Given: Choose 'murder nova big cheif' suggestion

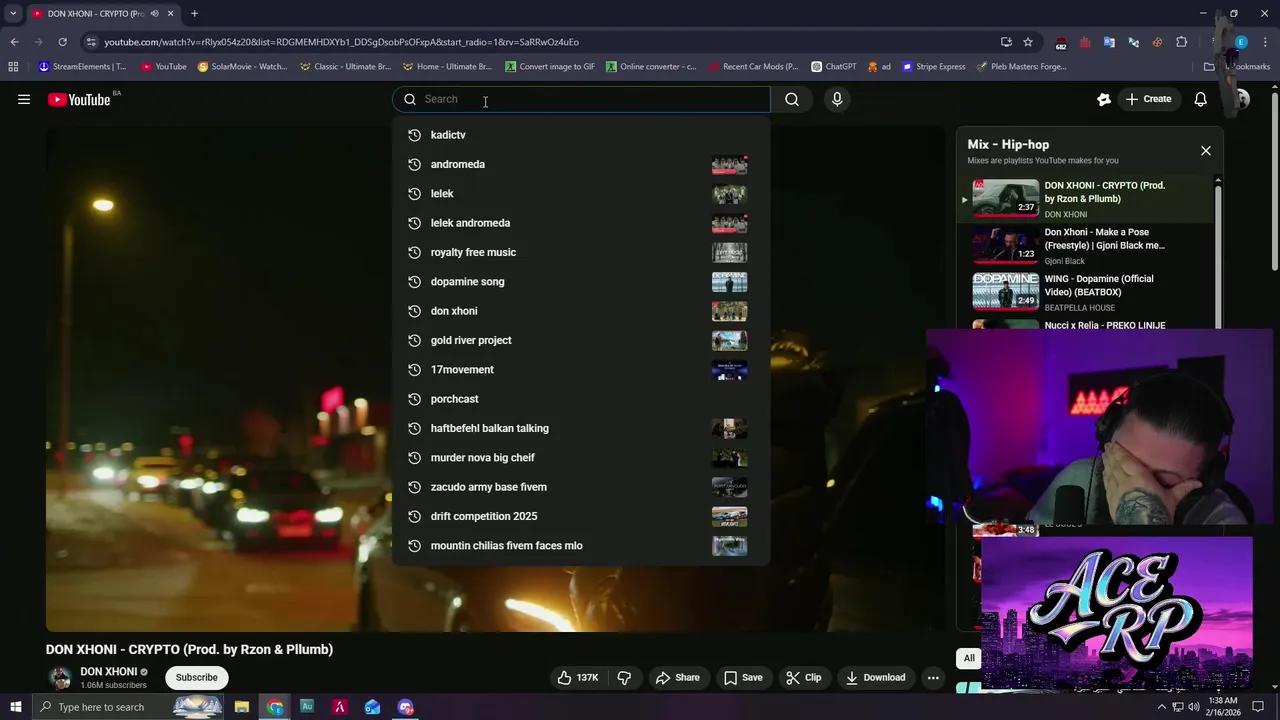Looking at the screenshot, I should (581, 457).
